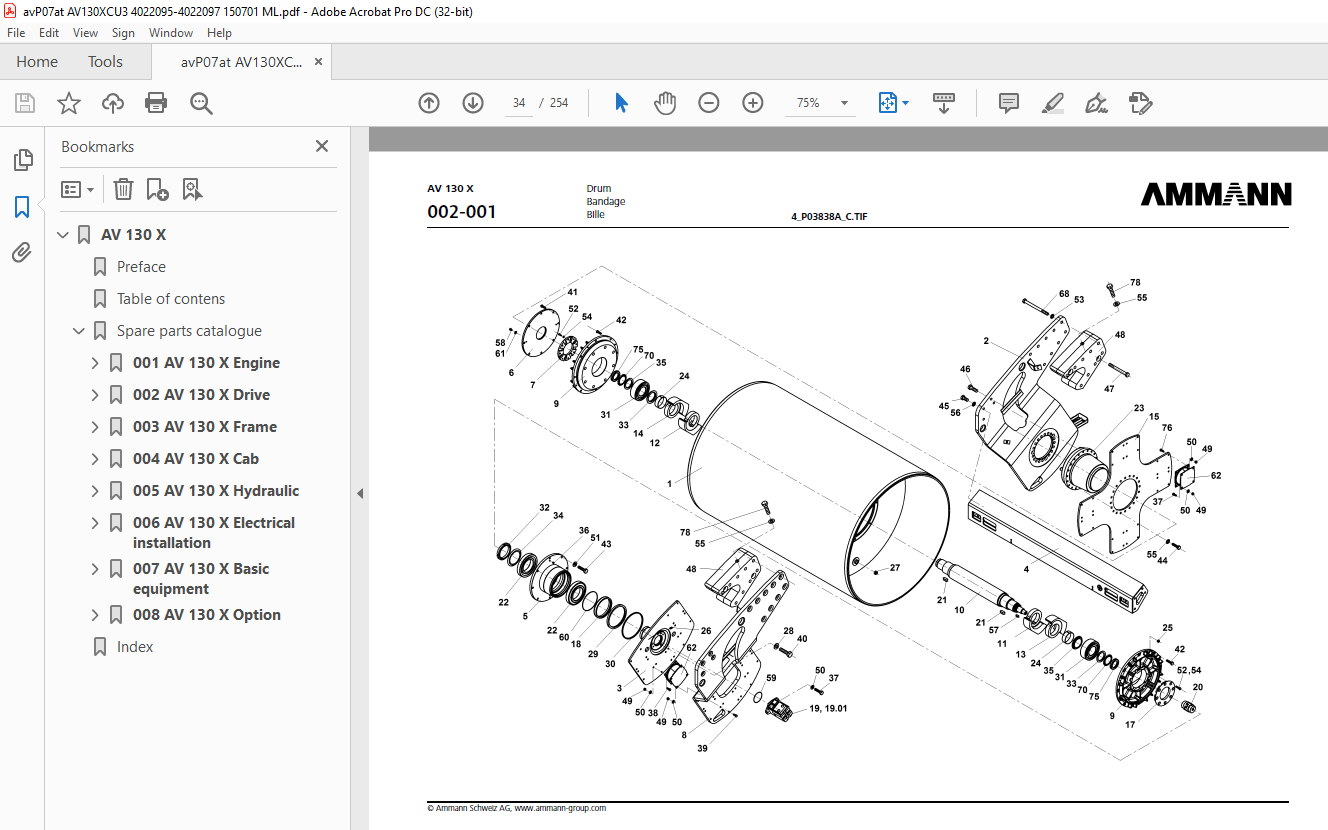Add a comment note icon
Image resolution: width=1328 pixels, height=830 pixels.
1009,103
